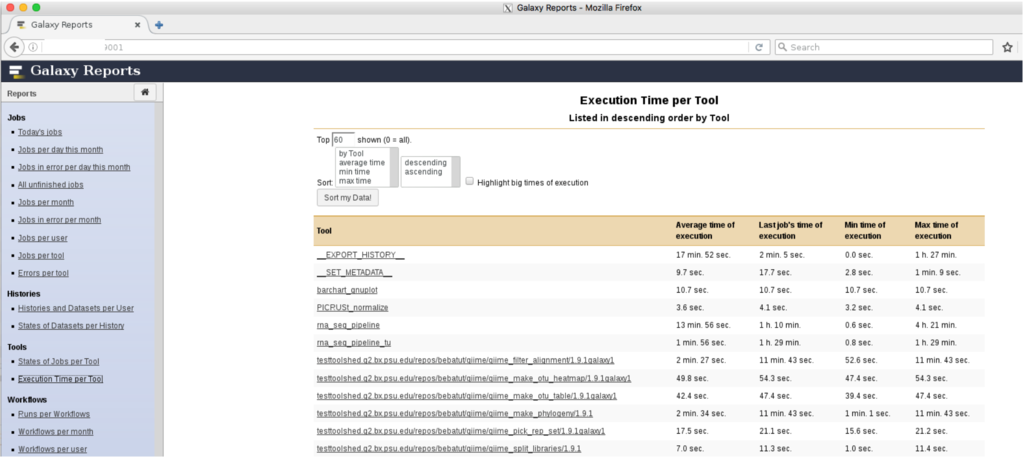The image size is (1023, 457).
Task: Open the qiime_make_otu_heatmap tool link
Action: point(474,379)
